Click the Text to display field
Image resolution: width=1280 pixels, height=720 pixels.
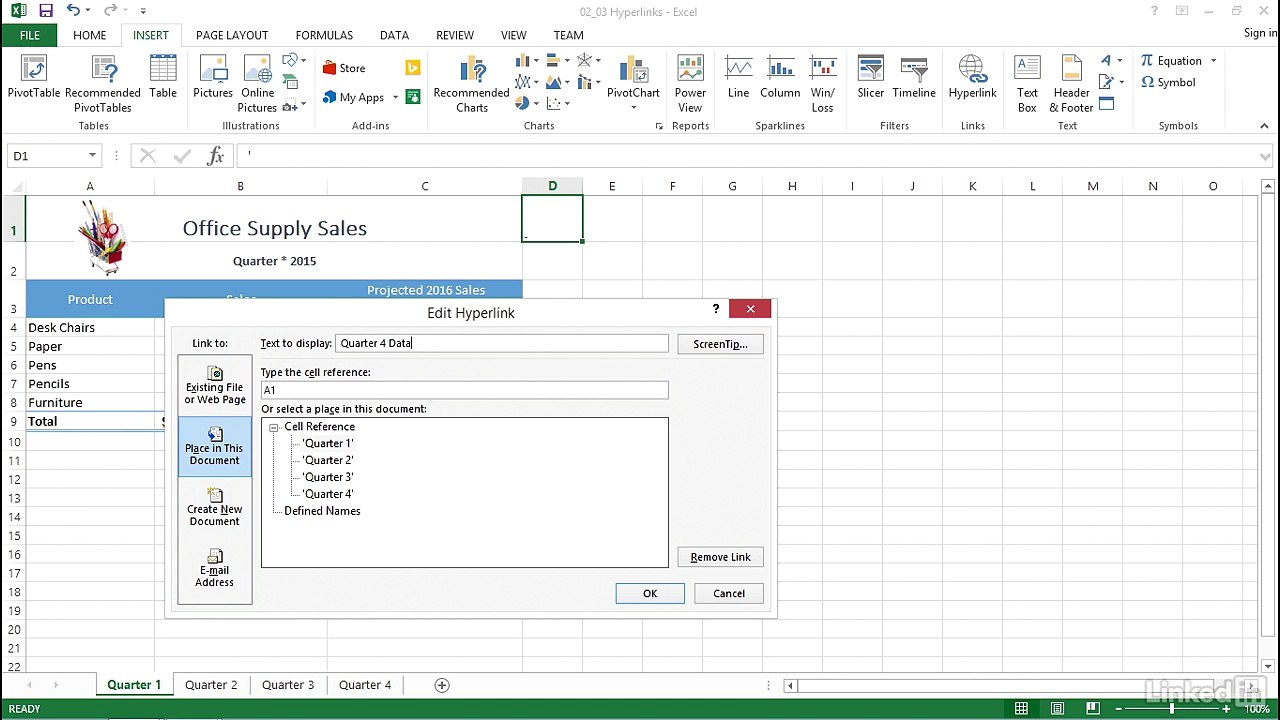(502, 343)
